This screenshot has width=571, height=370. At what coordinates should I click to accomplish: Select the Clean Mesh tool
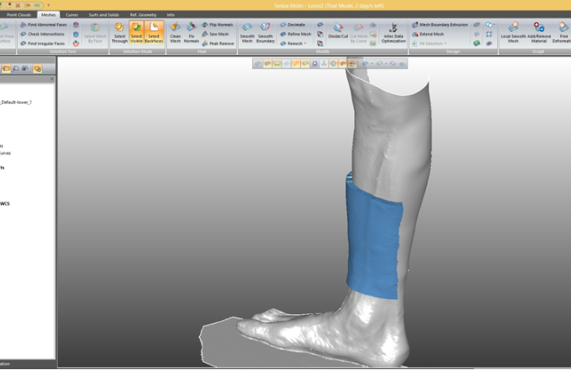[175, 32]
